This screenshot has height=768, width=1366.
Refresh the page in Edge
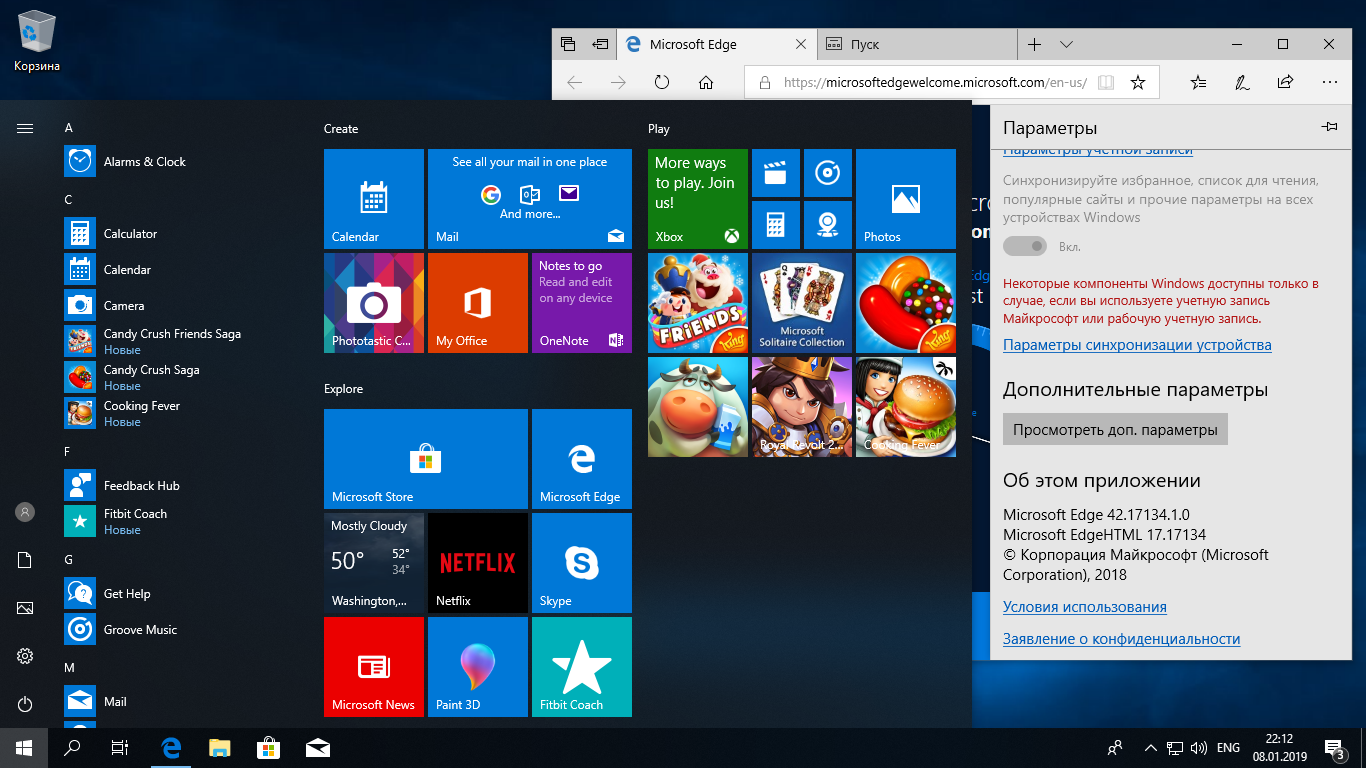(661, 83)
